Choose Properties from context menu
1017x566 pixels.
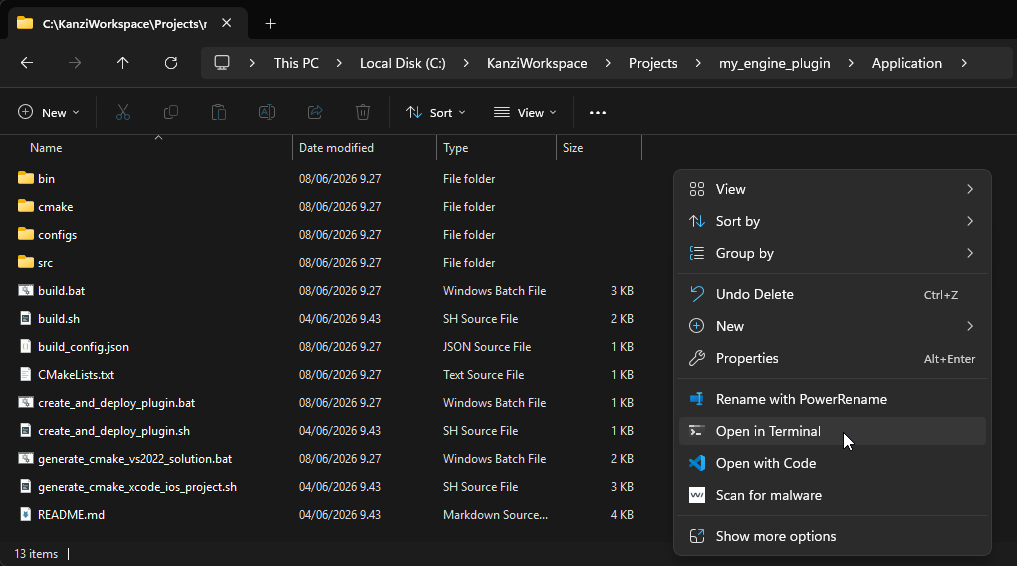(x=832, y=359)
